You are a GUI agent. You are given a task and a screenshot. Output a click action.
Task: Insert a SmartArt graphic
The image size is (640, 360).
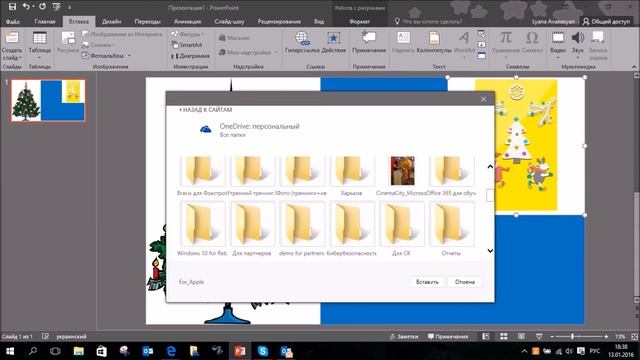pyautogui.click(x=187, y=45)
